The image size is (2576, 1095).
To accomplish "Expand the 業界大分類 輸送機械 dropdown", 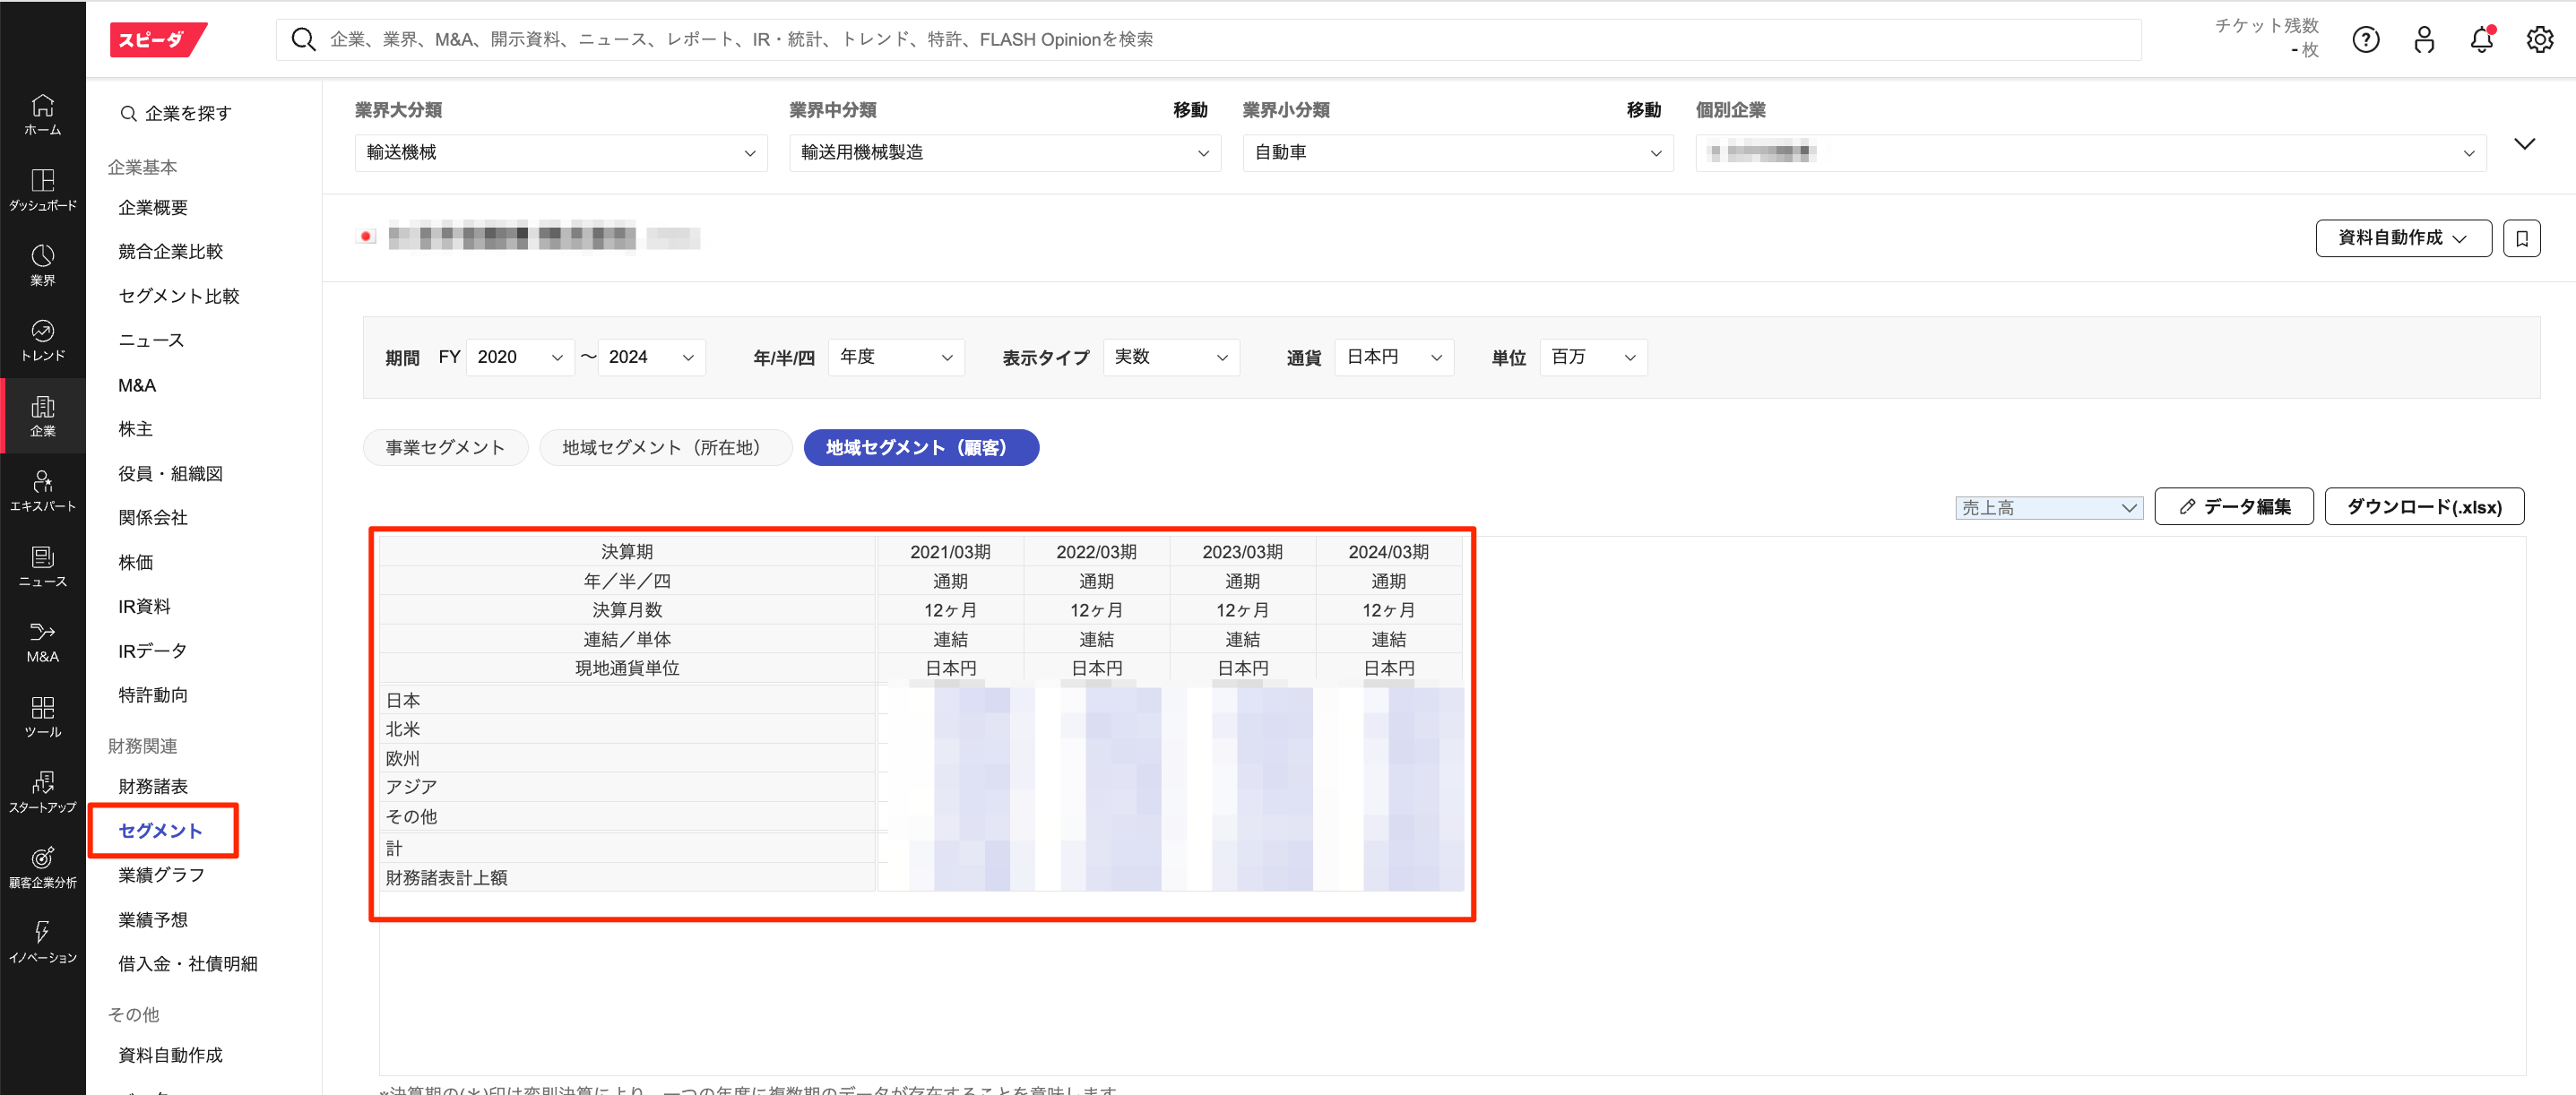I will [560, 153].
